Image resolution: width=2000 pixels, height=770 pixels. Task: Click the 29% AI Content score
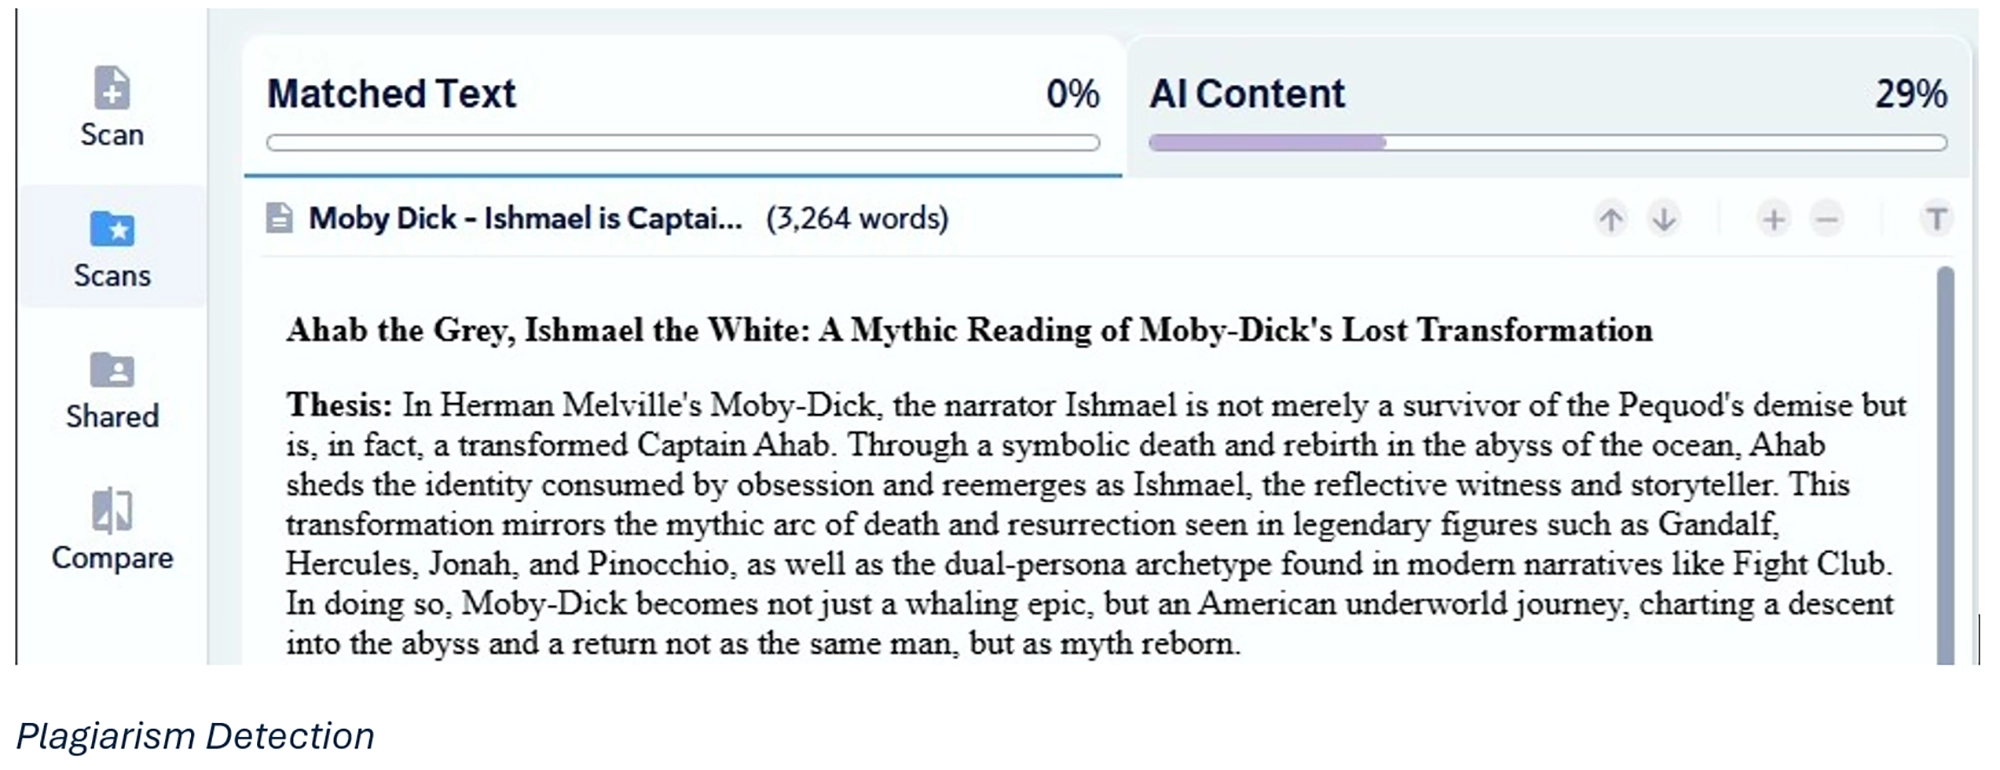click(x=1910, y=94)
